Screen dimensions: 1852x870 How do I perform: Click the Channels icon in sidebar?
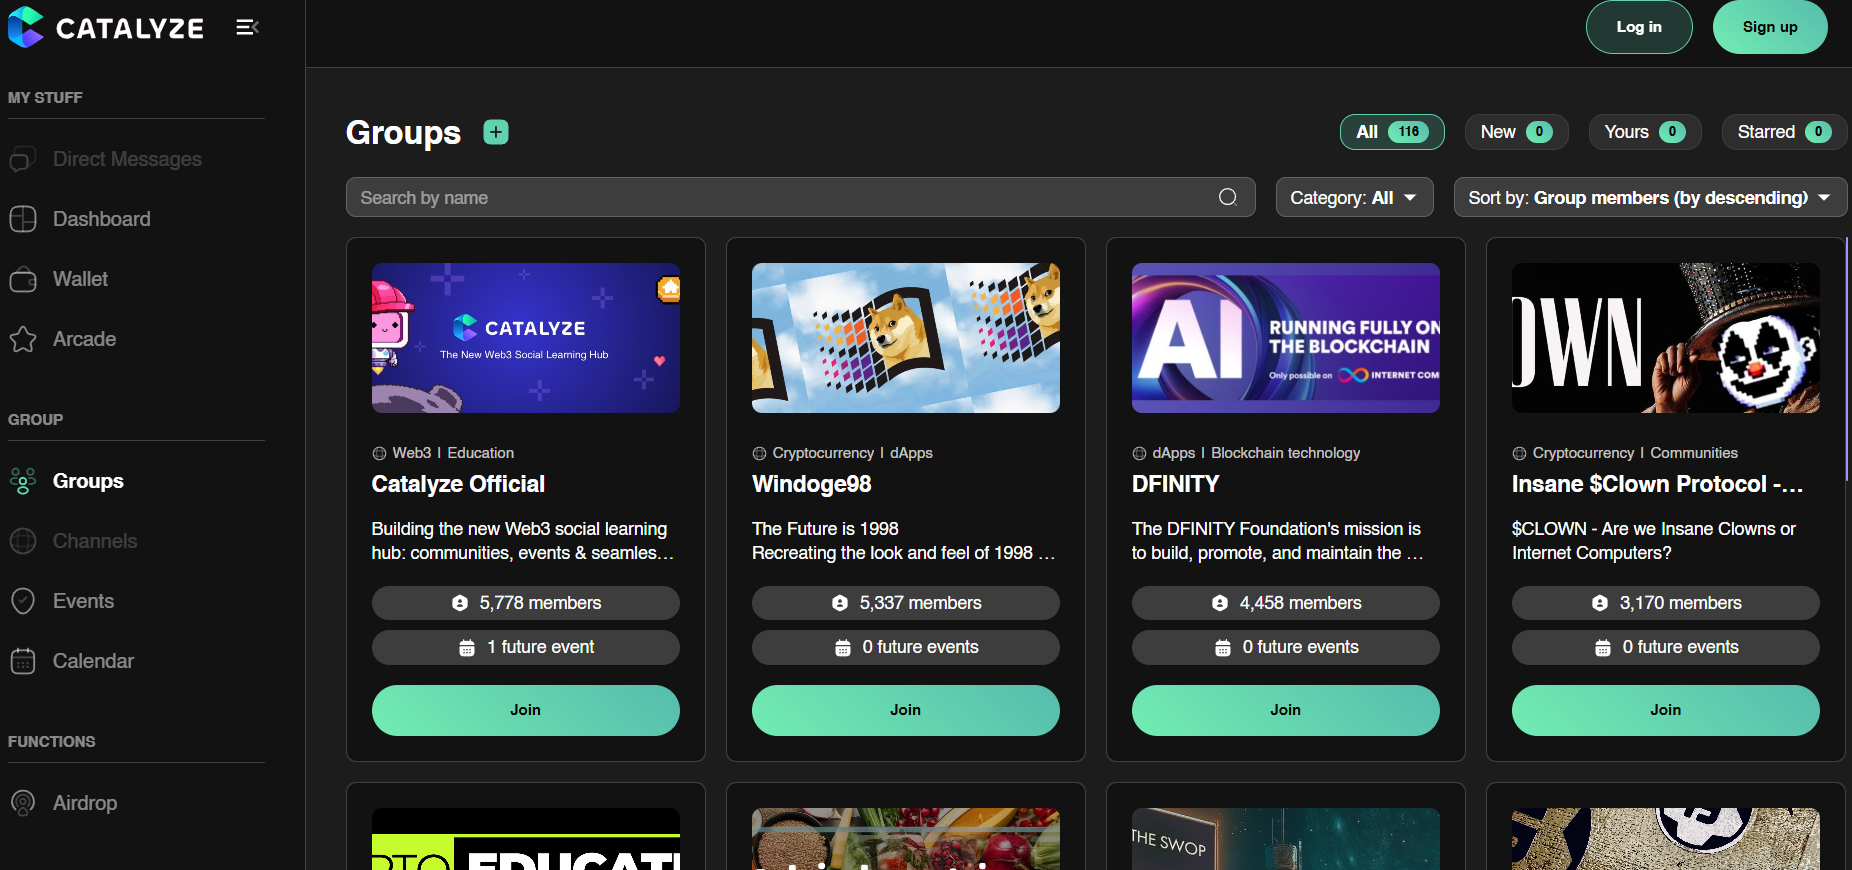(23, 541)
